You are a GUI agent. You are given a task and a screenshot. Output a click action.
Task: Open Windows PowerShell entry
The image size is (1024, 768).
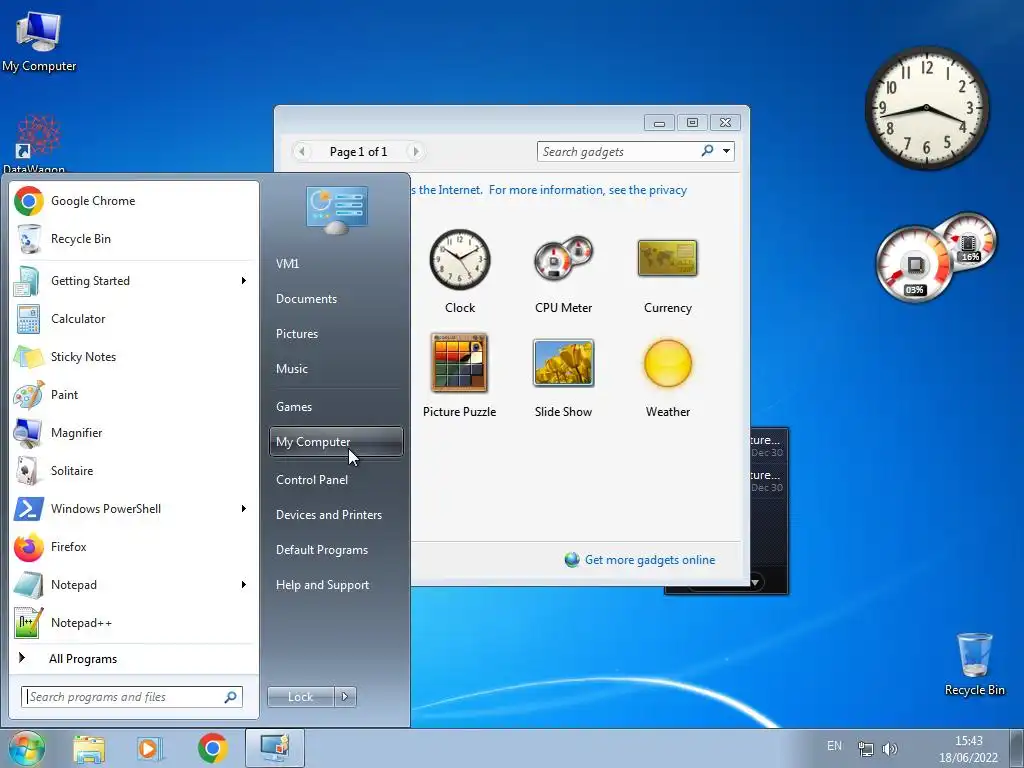(134, 509)
